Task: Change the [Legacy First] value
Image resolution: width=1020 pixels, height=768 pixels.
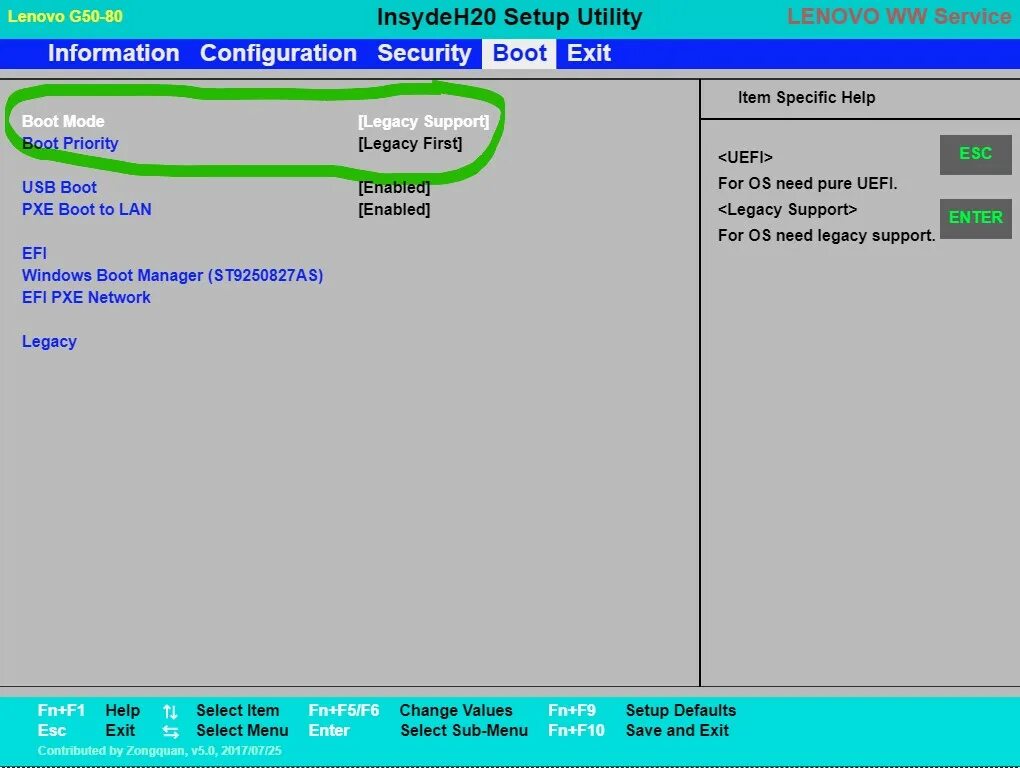Action: [410, 144]
